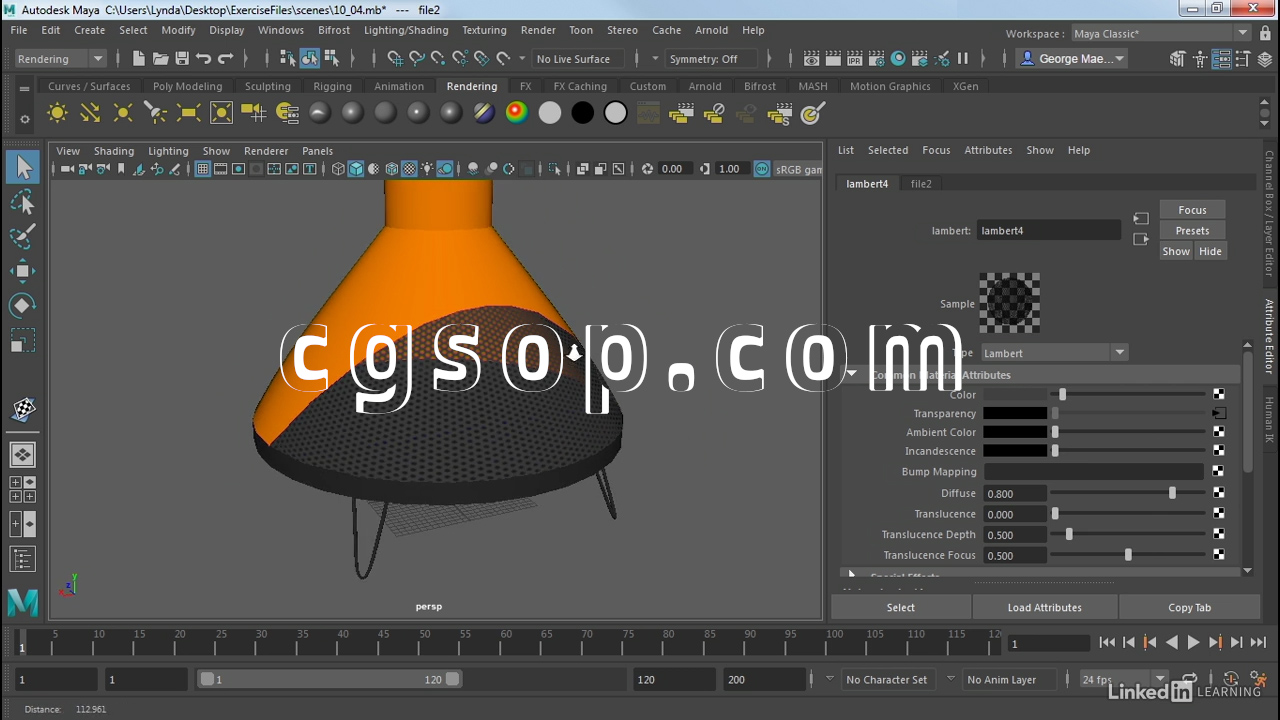This screenshot has height=720, width=1280.
Task: Pick the solid black material ball shelf icon
Action: pos(583,113)
